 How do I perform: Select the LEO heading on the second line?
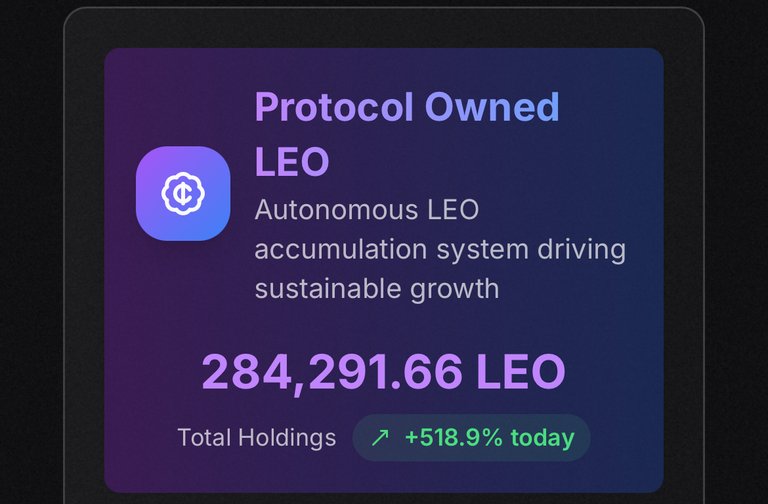coord(292,162)
